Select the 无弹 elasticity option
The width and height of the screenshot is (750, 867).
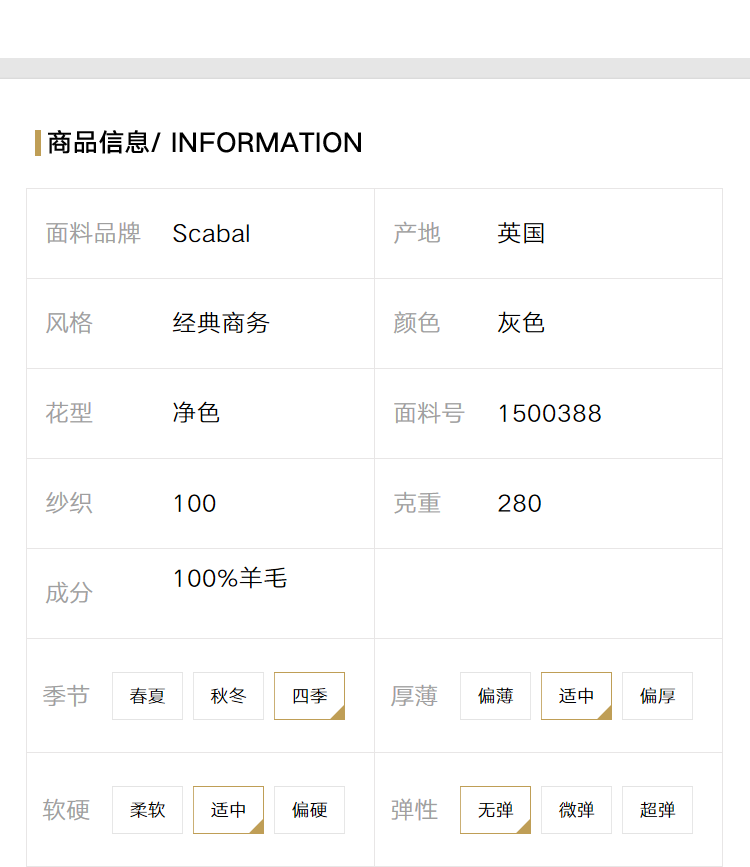495,809
